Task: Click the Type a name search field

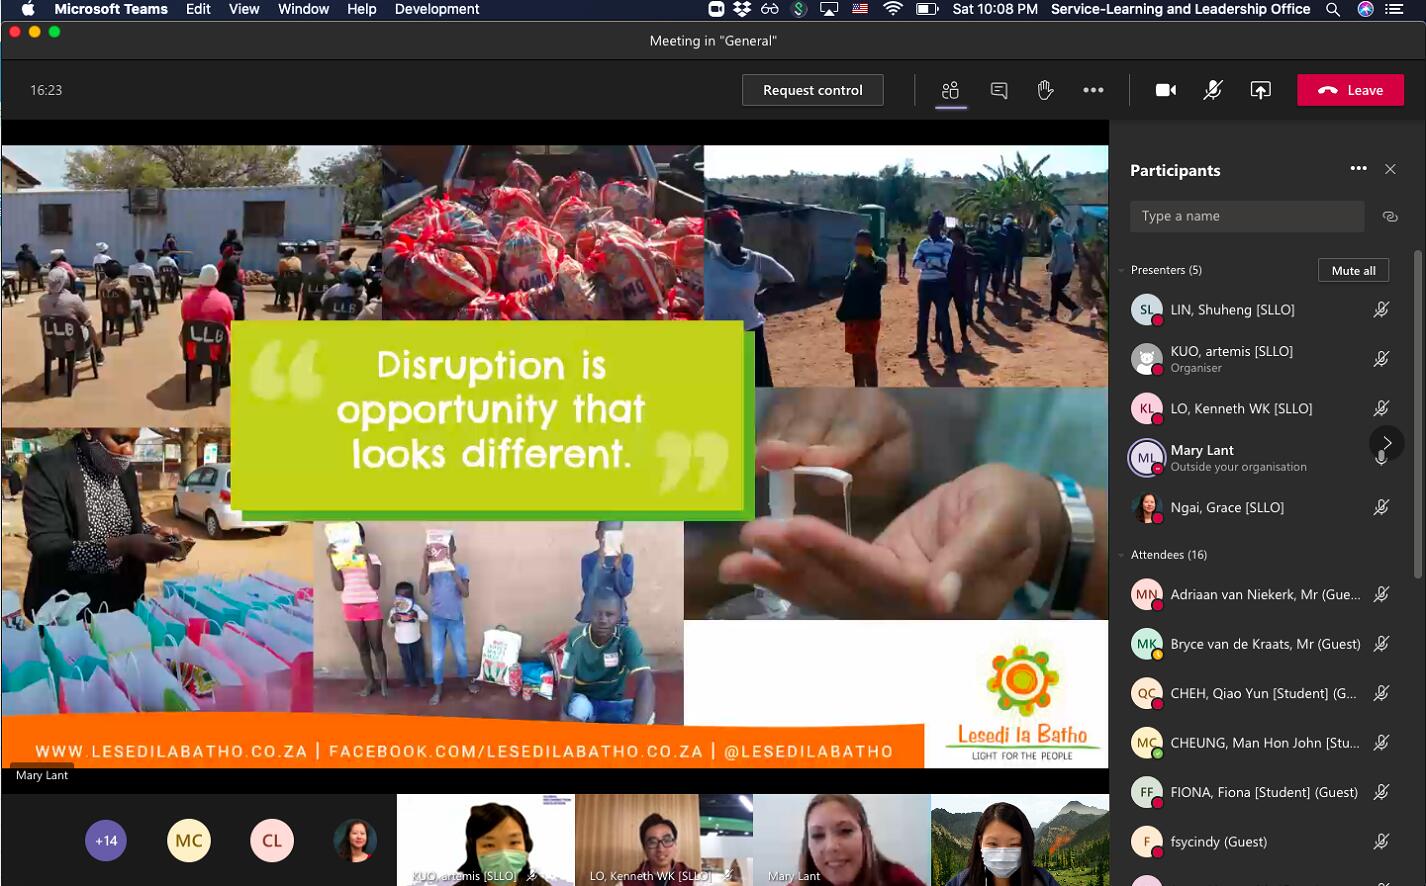Action: pos(1246,216)
